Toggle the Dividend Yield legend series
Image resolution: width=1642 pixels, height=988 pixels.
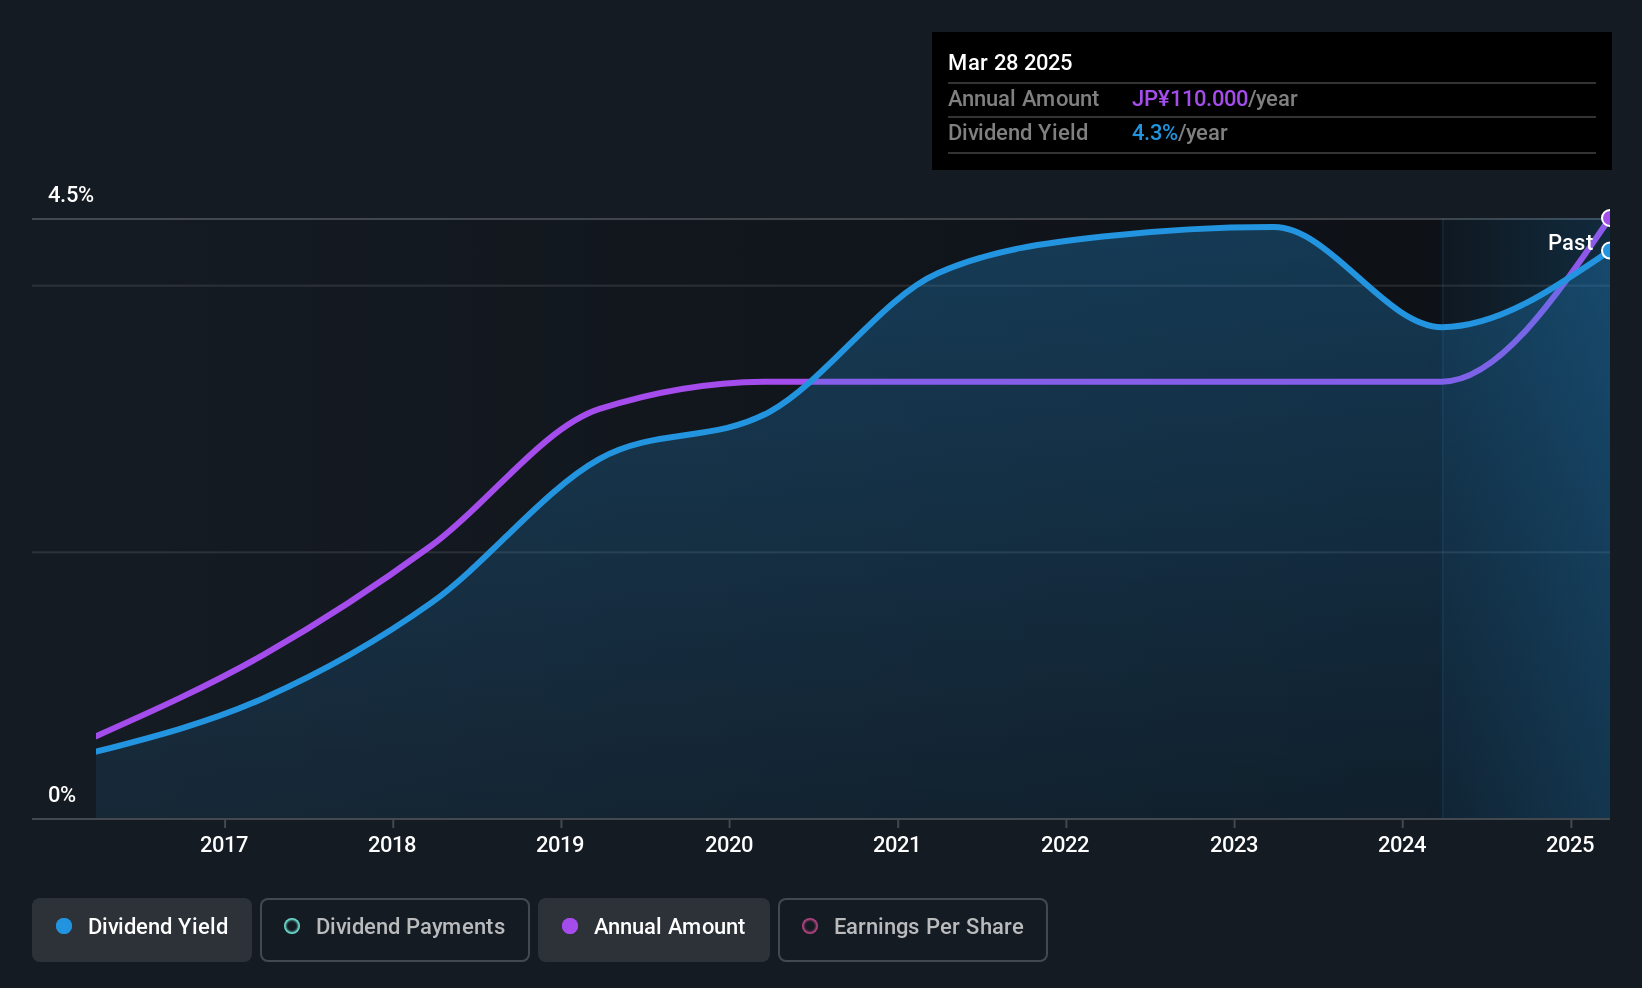(142, 929)
